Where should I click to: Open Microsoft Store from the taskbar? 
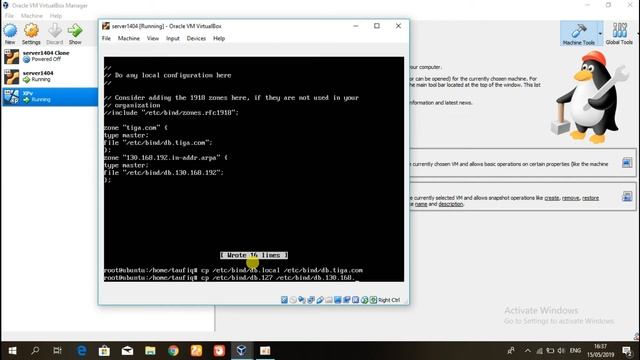tap(104, 350)
